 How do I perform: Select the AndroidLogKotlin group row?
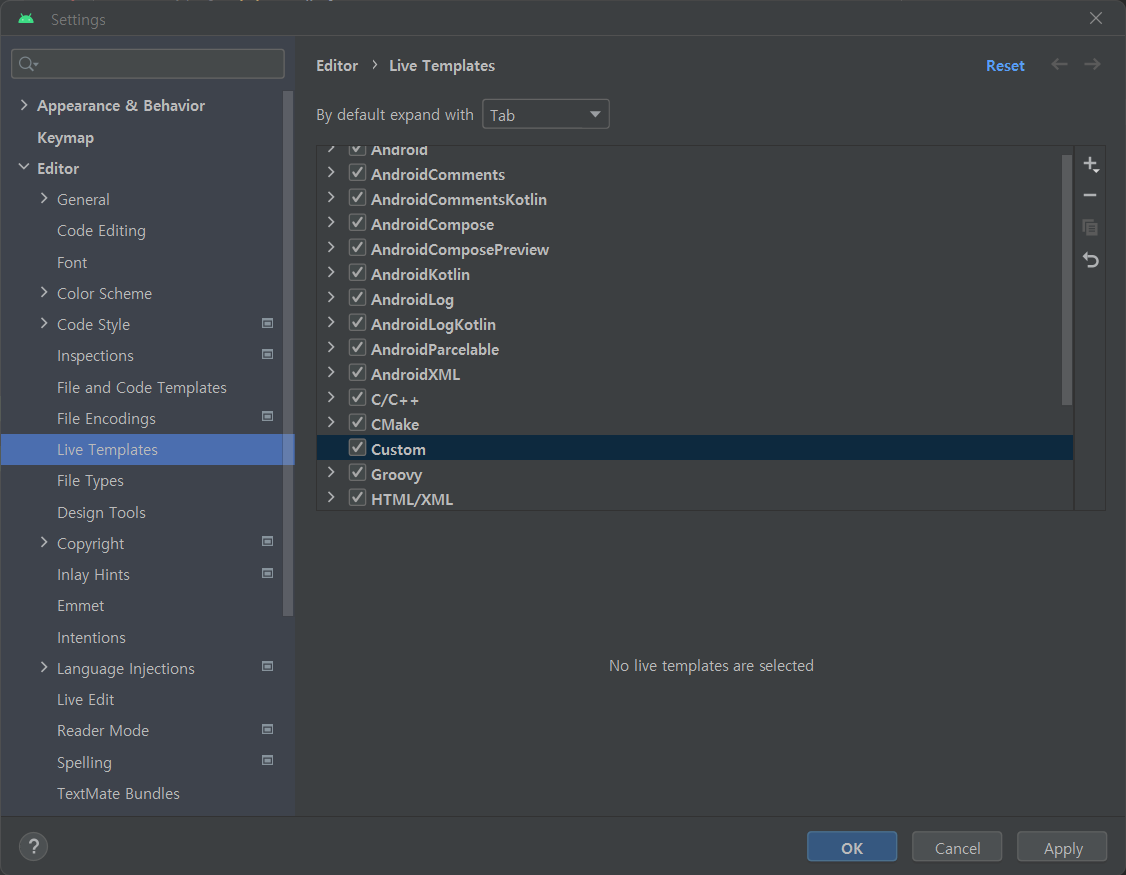694,324
